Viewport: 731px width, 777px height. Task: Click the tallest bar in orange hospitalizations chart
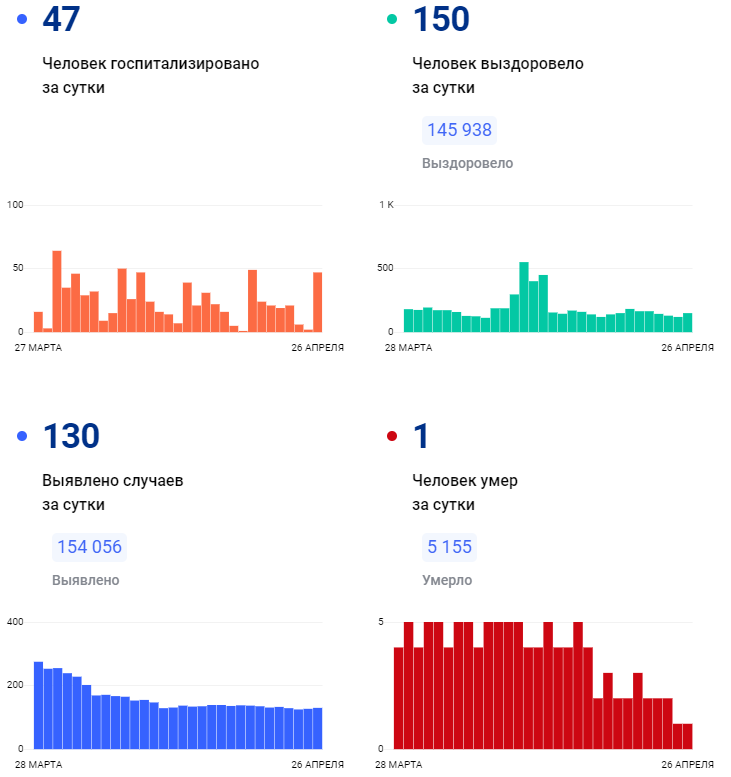coord(57,291)
